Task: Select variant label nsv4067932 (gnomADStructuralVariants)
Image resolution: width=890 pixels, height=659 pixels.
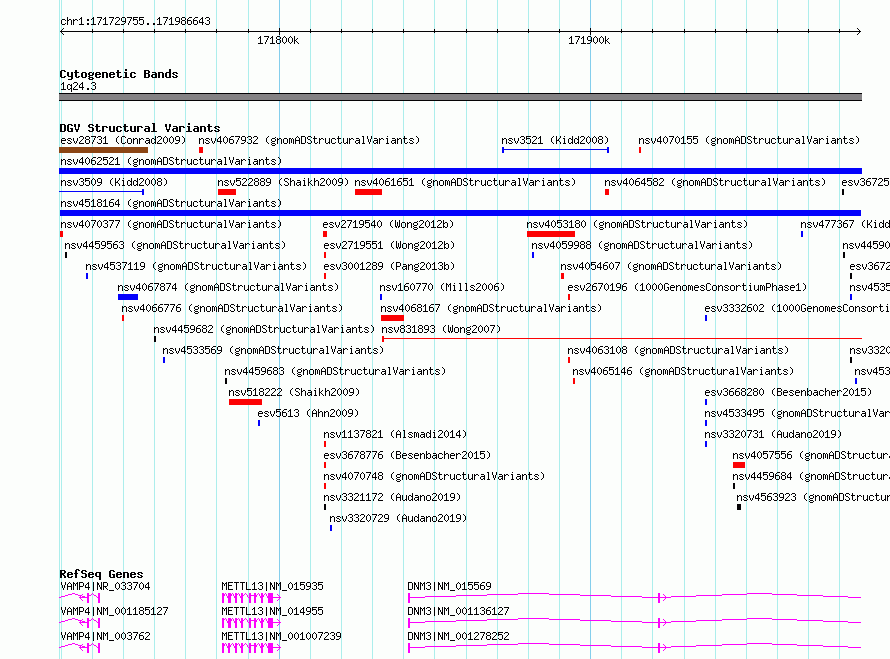Action: pos(309,140)
